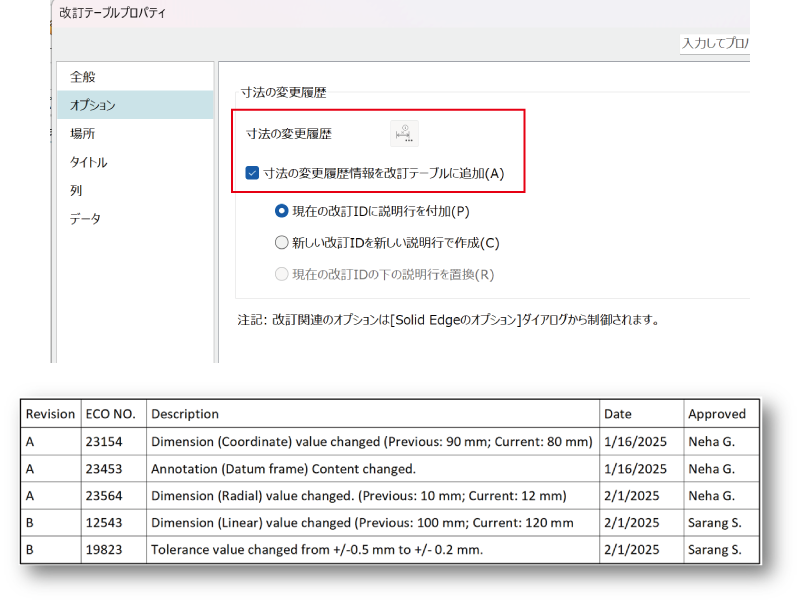800x603 pixels.
Task: Toggle the 寸法の変更履歴情報を改訂テーブルに追加 checkbox
Action: click(252, 173)
